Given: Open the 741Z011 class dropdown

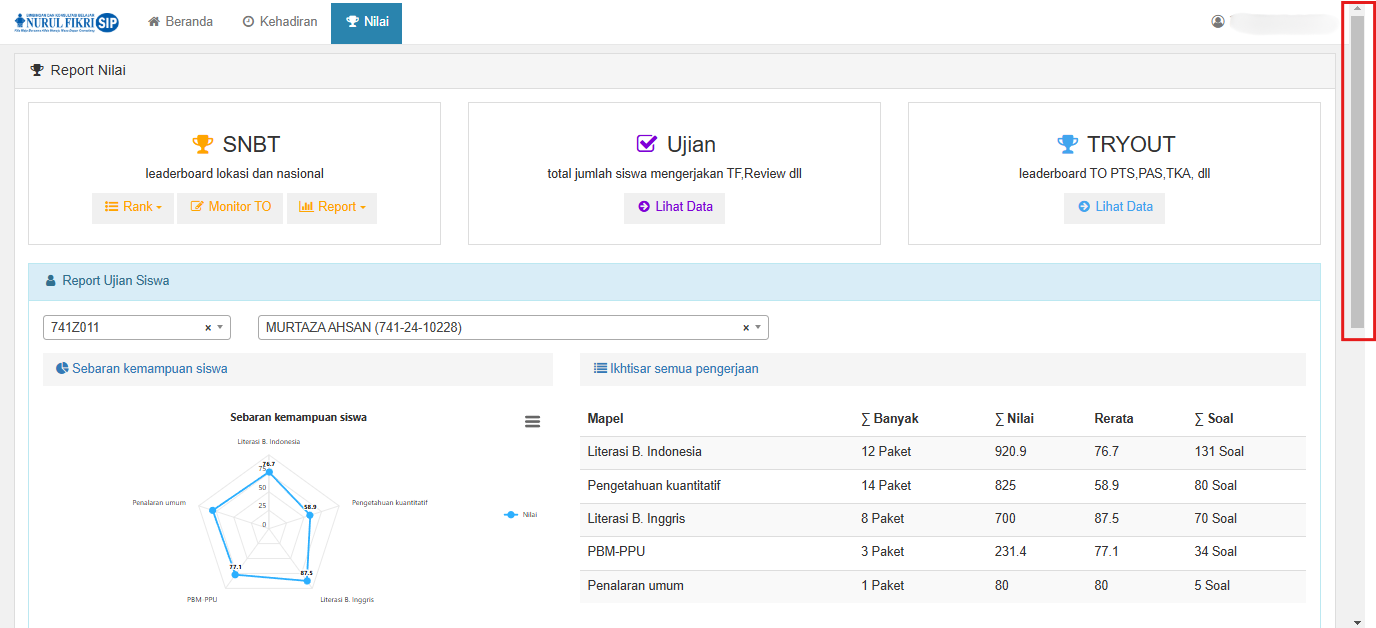Looking at the screenshot, I should [220, 328].
